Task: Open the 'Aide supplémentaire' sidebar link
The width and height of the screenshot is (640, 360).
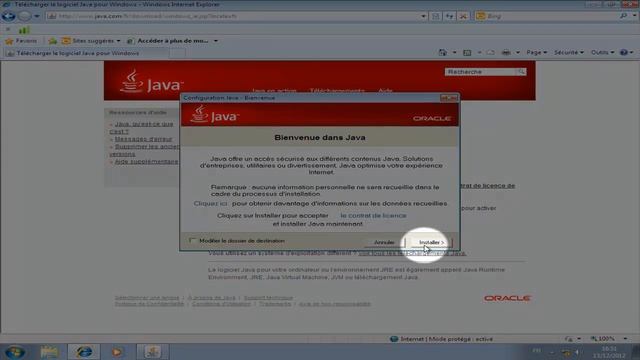Action: pos(146,162)
